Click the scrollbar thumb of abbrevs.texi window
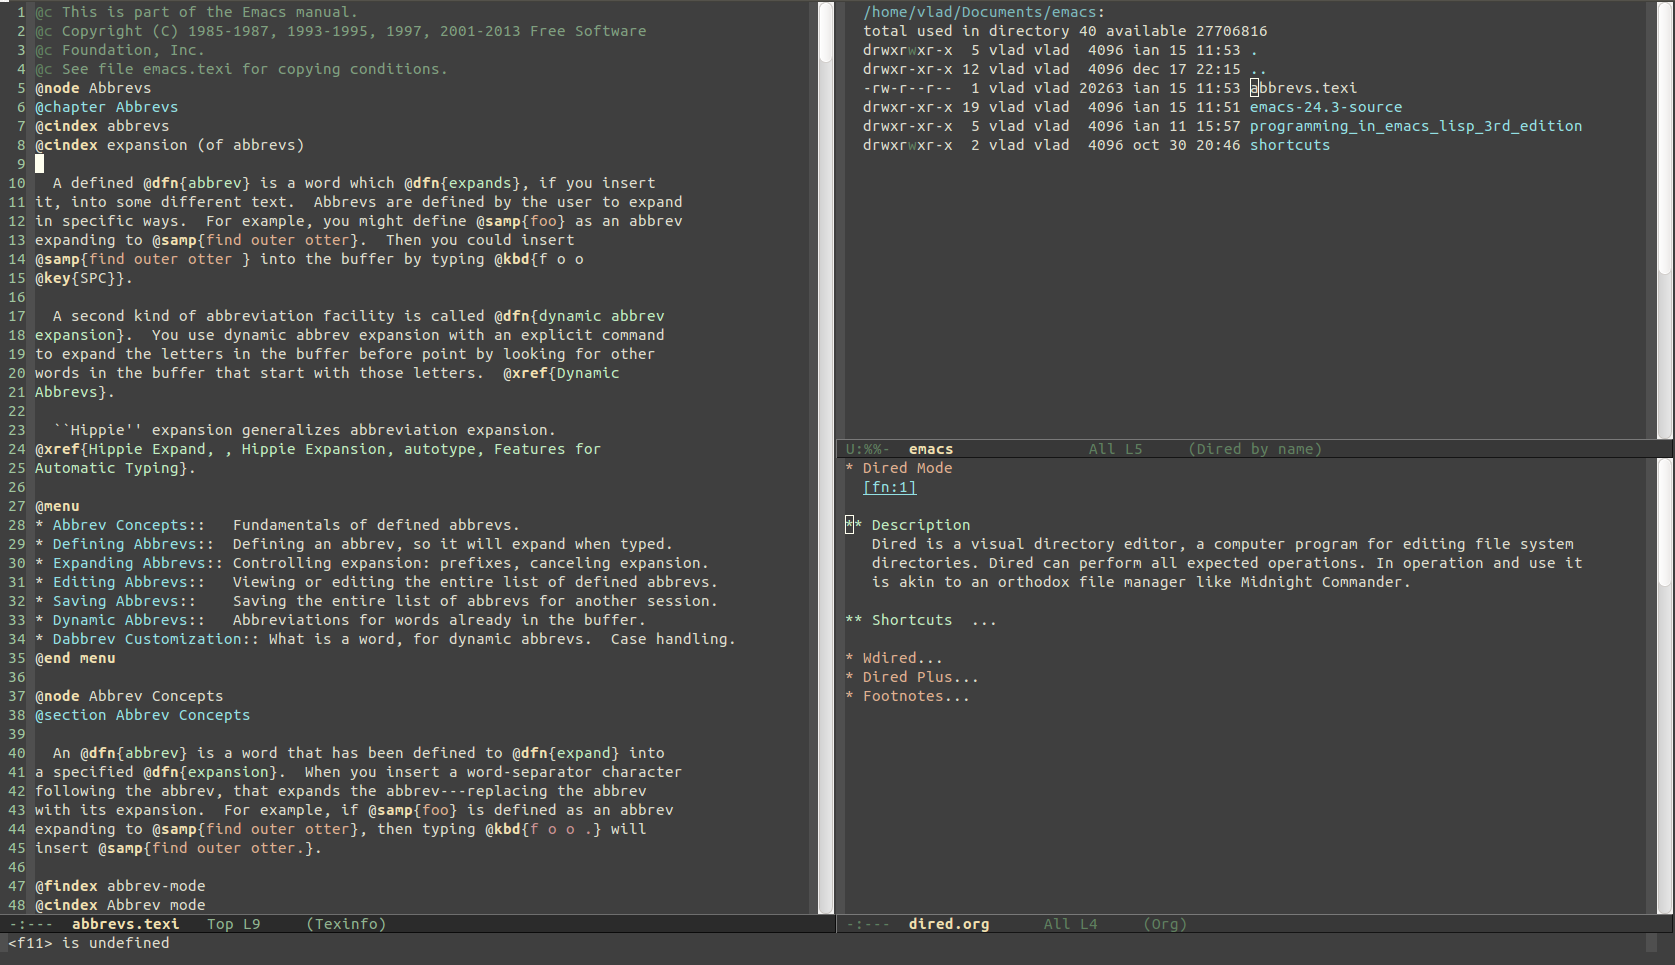This screenshot has height=965, width=1675. pos(826,32)
